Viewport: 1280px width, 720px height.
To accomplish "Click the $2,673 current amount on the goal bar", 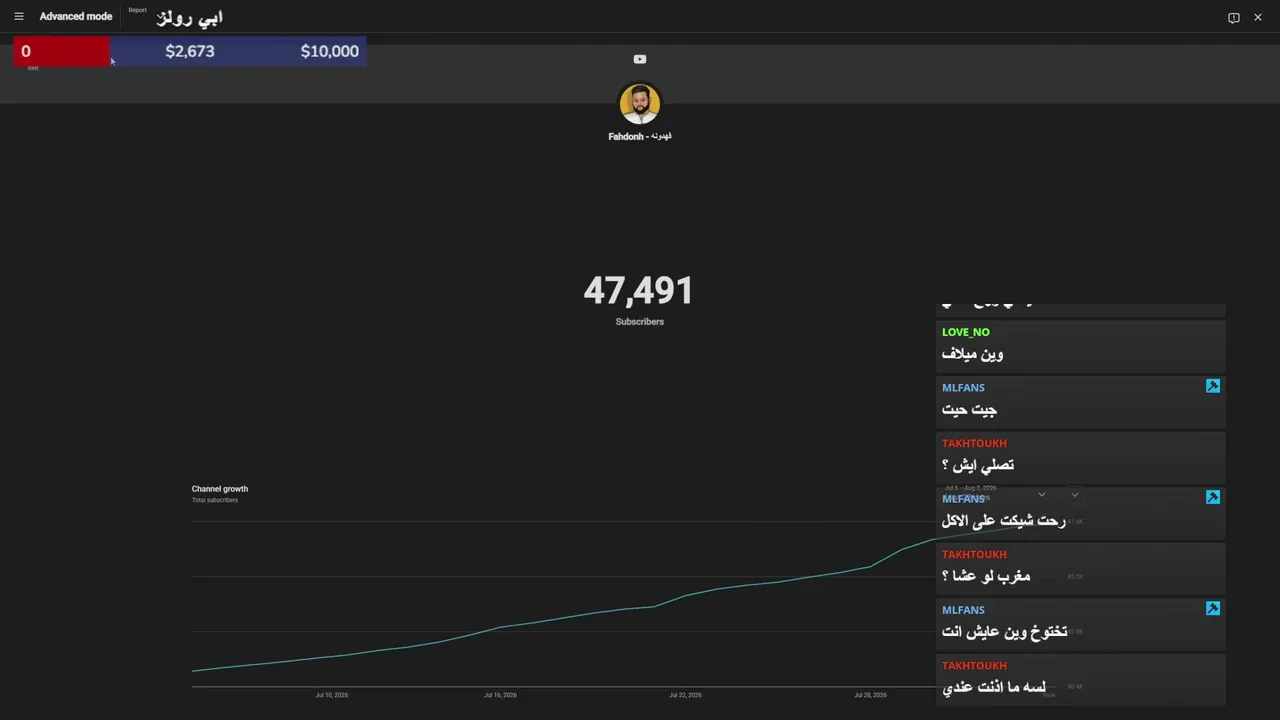I will 190,51.
